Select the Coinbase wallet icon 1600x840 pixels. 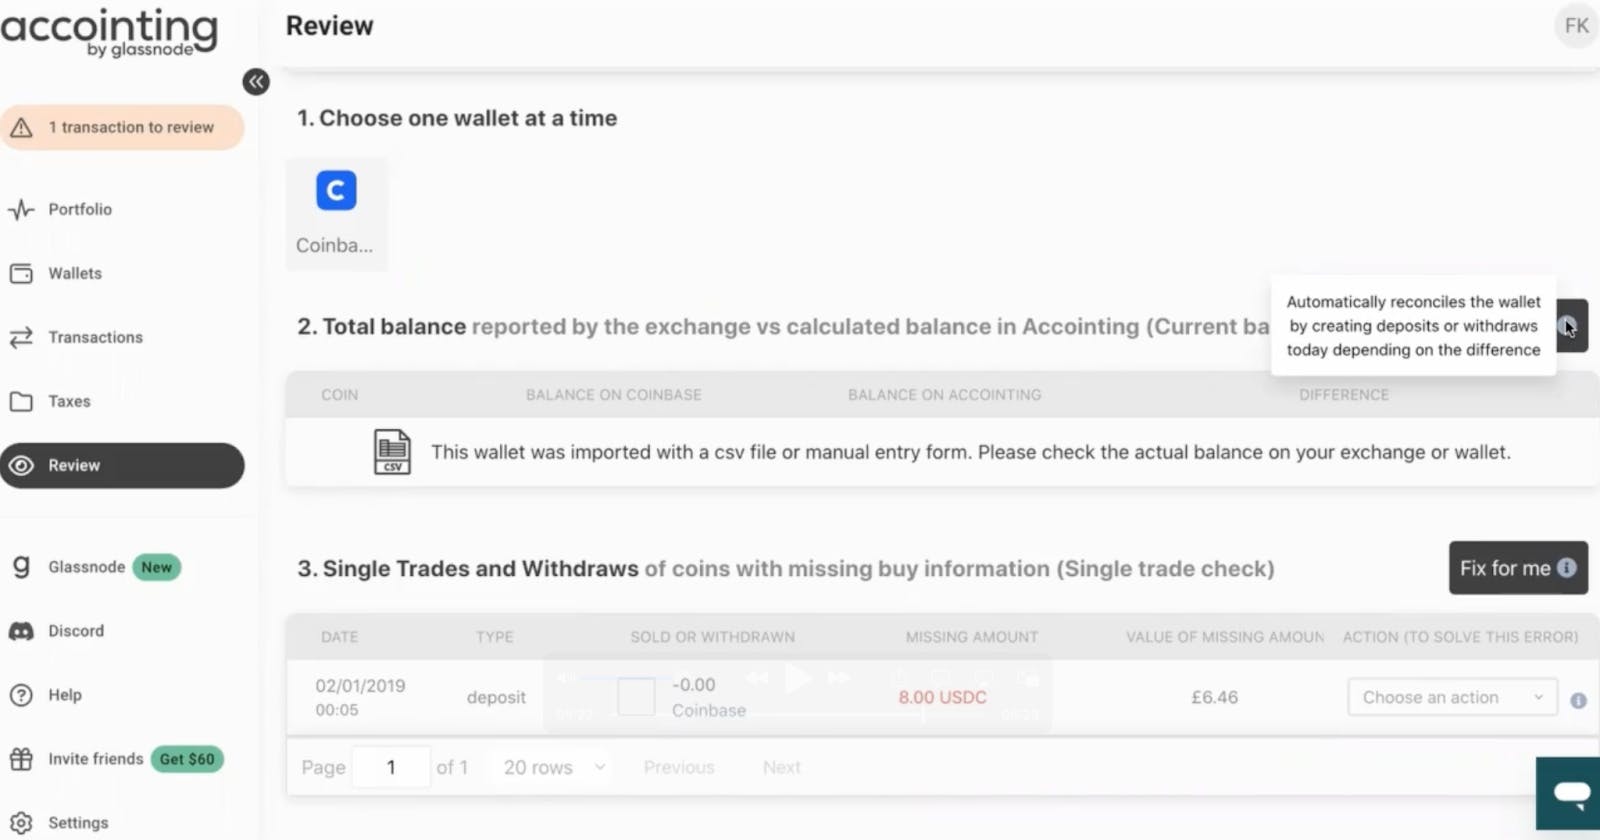click(336, 190)
